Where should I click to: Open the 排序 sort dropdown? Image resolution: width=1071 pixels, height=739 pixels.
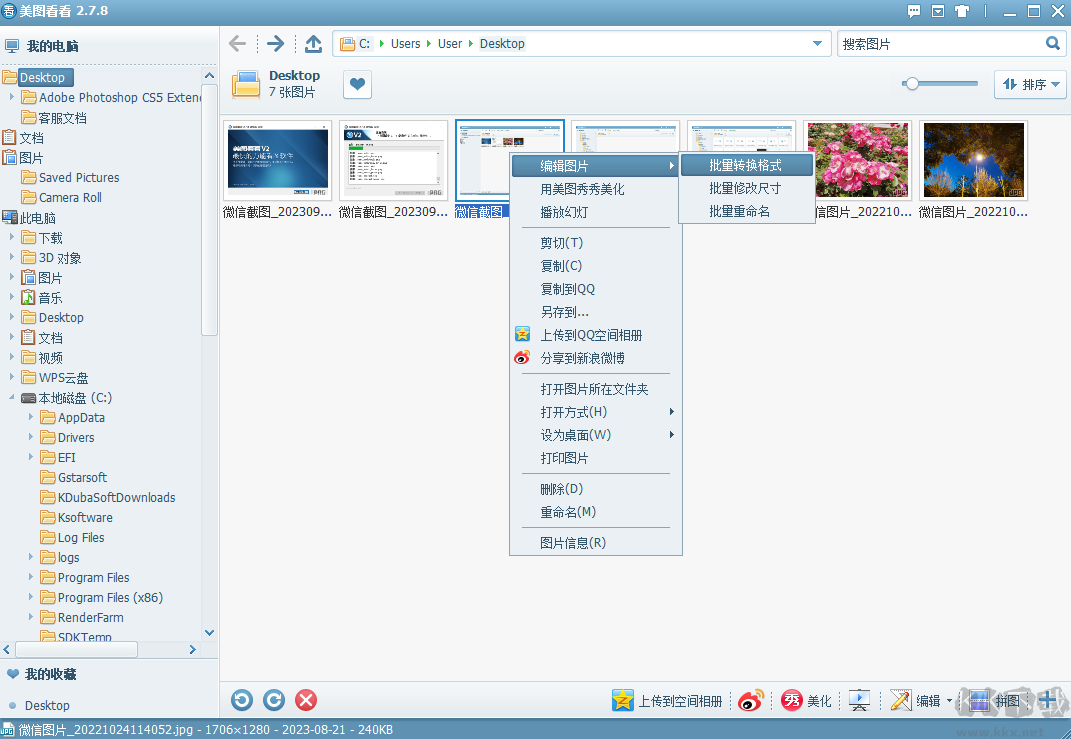pyautogui.click(x=1030, y=85)
